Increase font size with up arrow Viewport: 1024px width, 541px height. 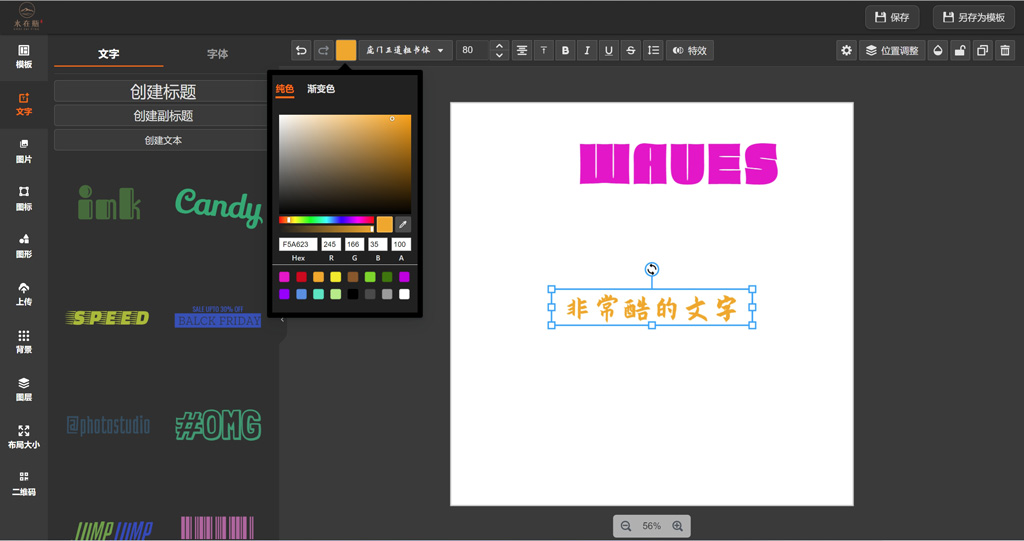click(499, 45)
